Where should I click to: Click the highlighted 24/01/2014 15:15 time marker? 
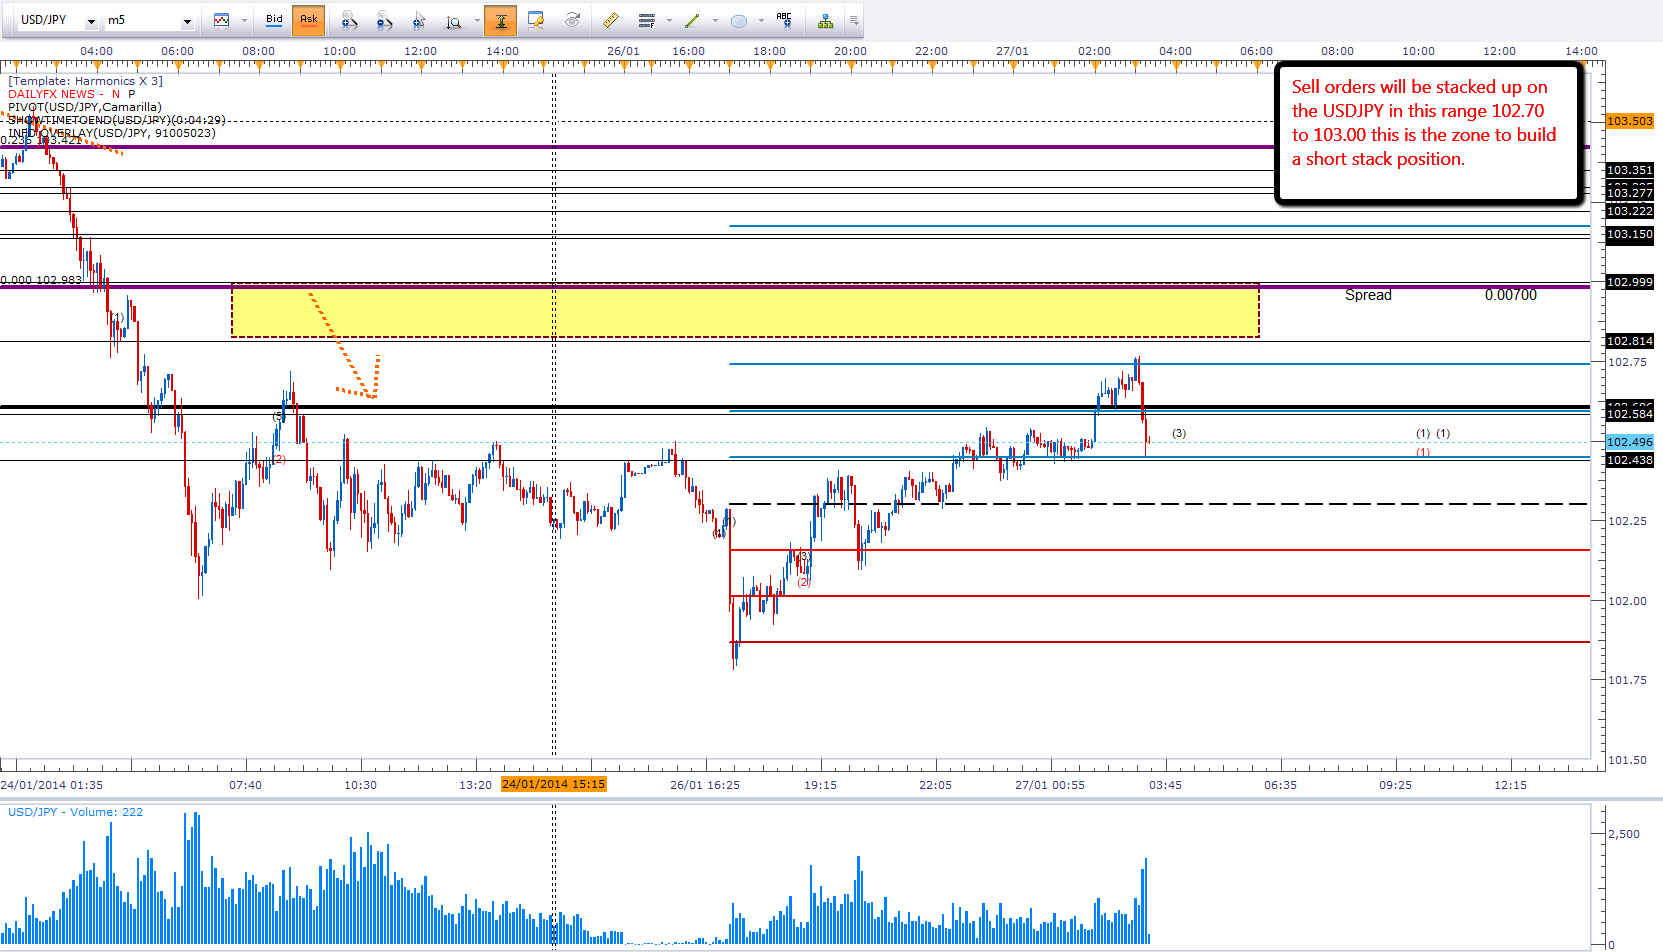coord(554,784)
